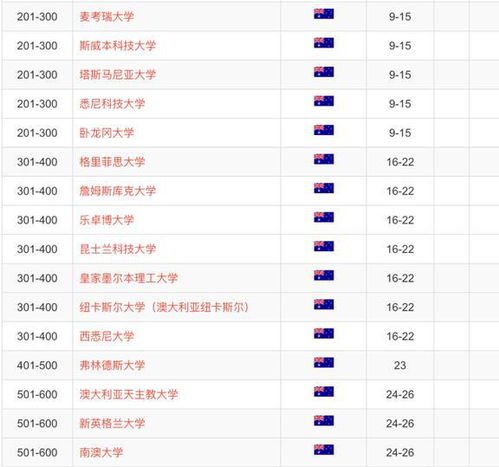The height and width of the screenshot is (467, 499).
Task: Visit the 塔斯马尼亚大学 link
Action: tap(118, 75)
